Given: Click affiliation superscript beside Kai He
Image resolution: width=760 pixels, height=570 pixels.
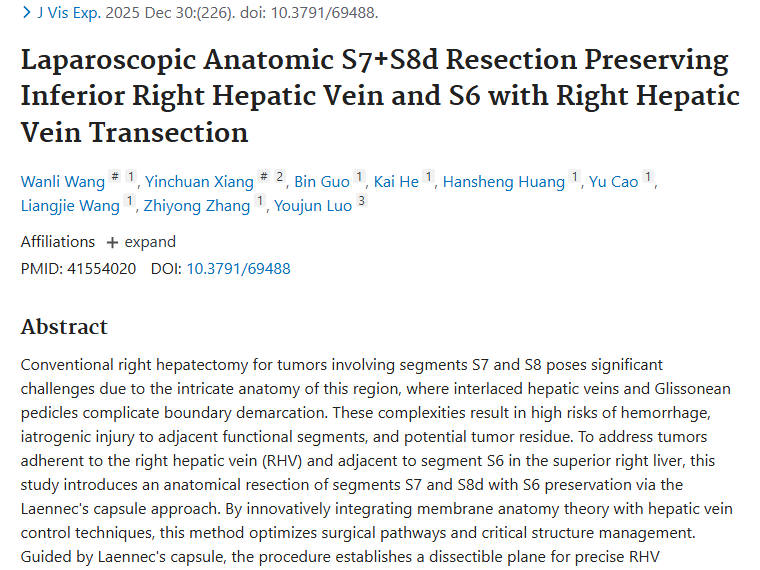Looking at the screenshot, I should click(x=429, y=178).
